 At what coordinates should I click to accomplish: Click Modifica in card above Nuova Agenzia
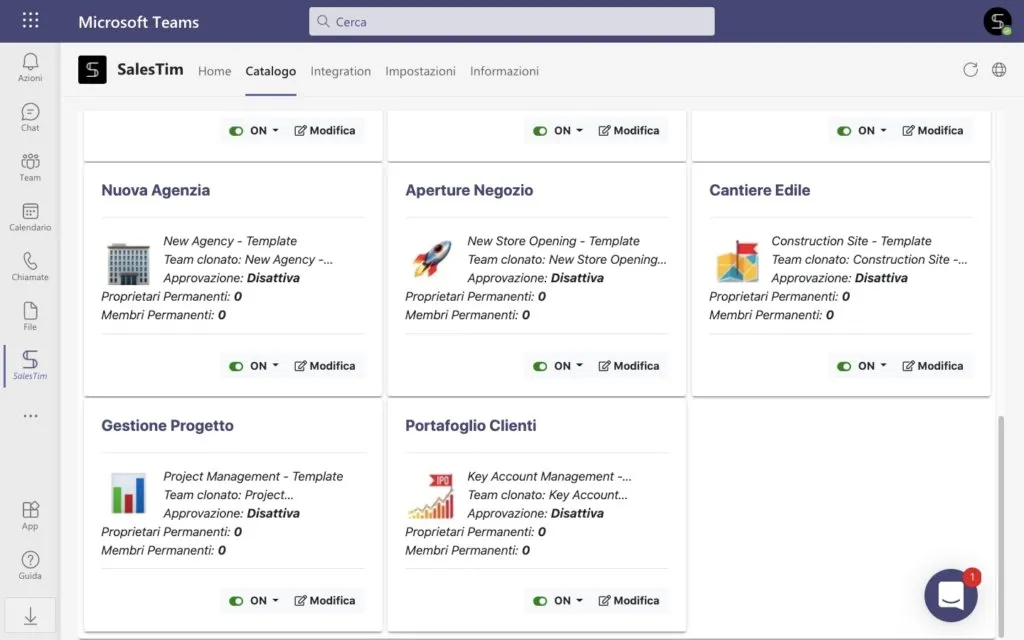325,131
